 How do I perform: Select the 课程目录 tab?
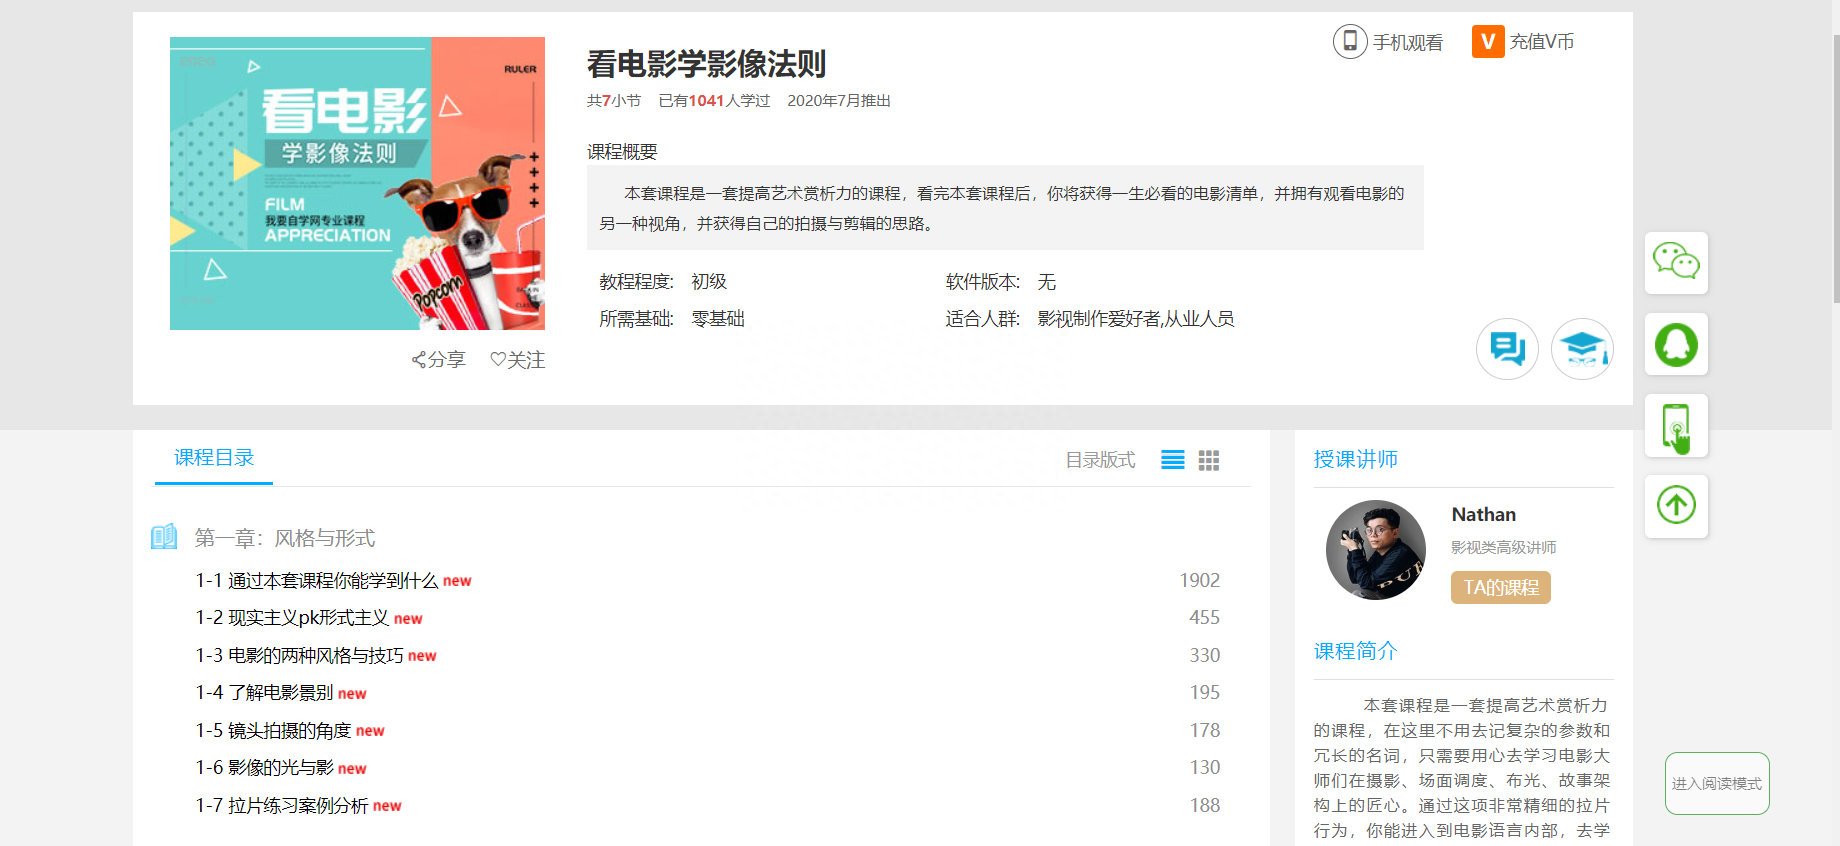pos(214,458)
